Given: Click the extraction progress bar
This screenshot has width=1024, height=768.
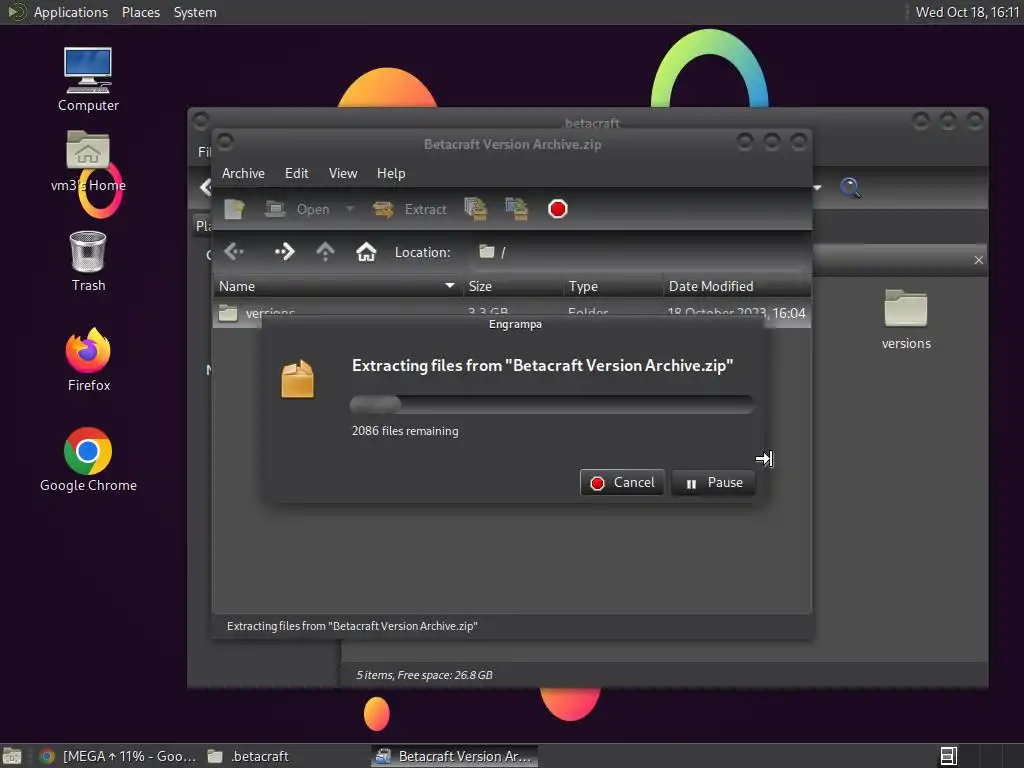Looking at the screenshot, I should (552, 404).
